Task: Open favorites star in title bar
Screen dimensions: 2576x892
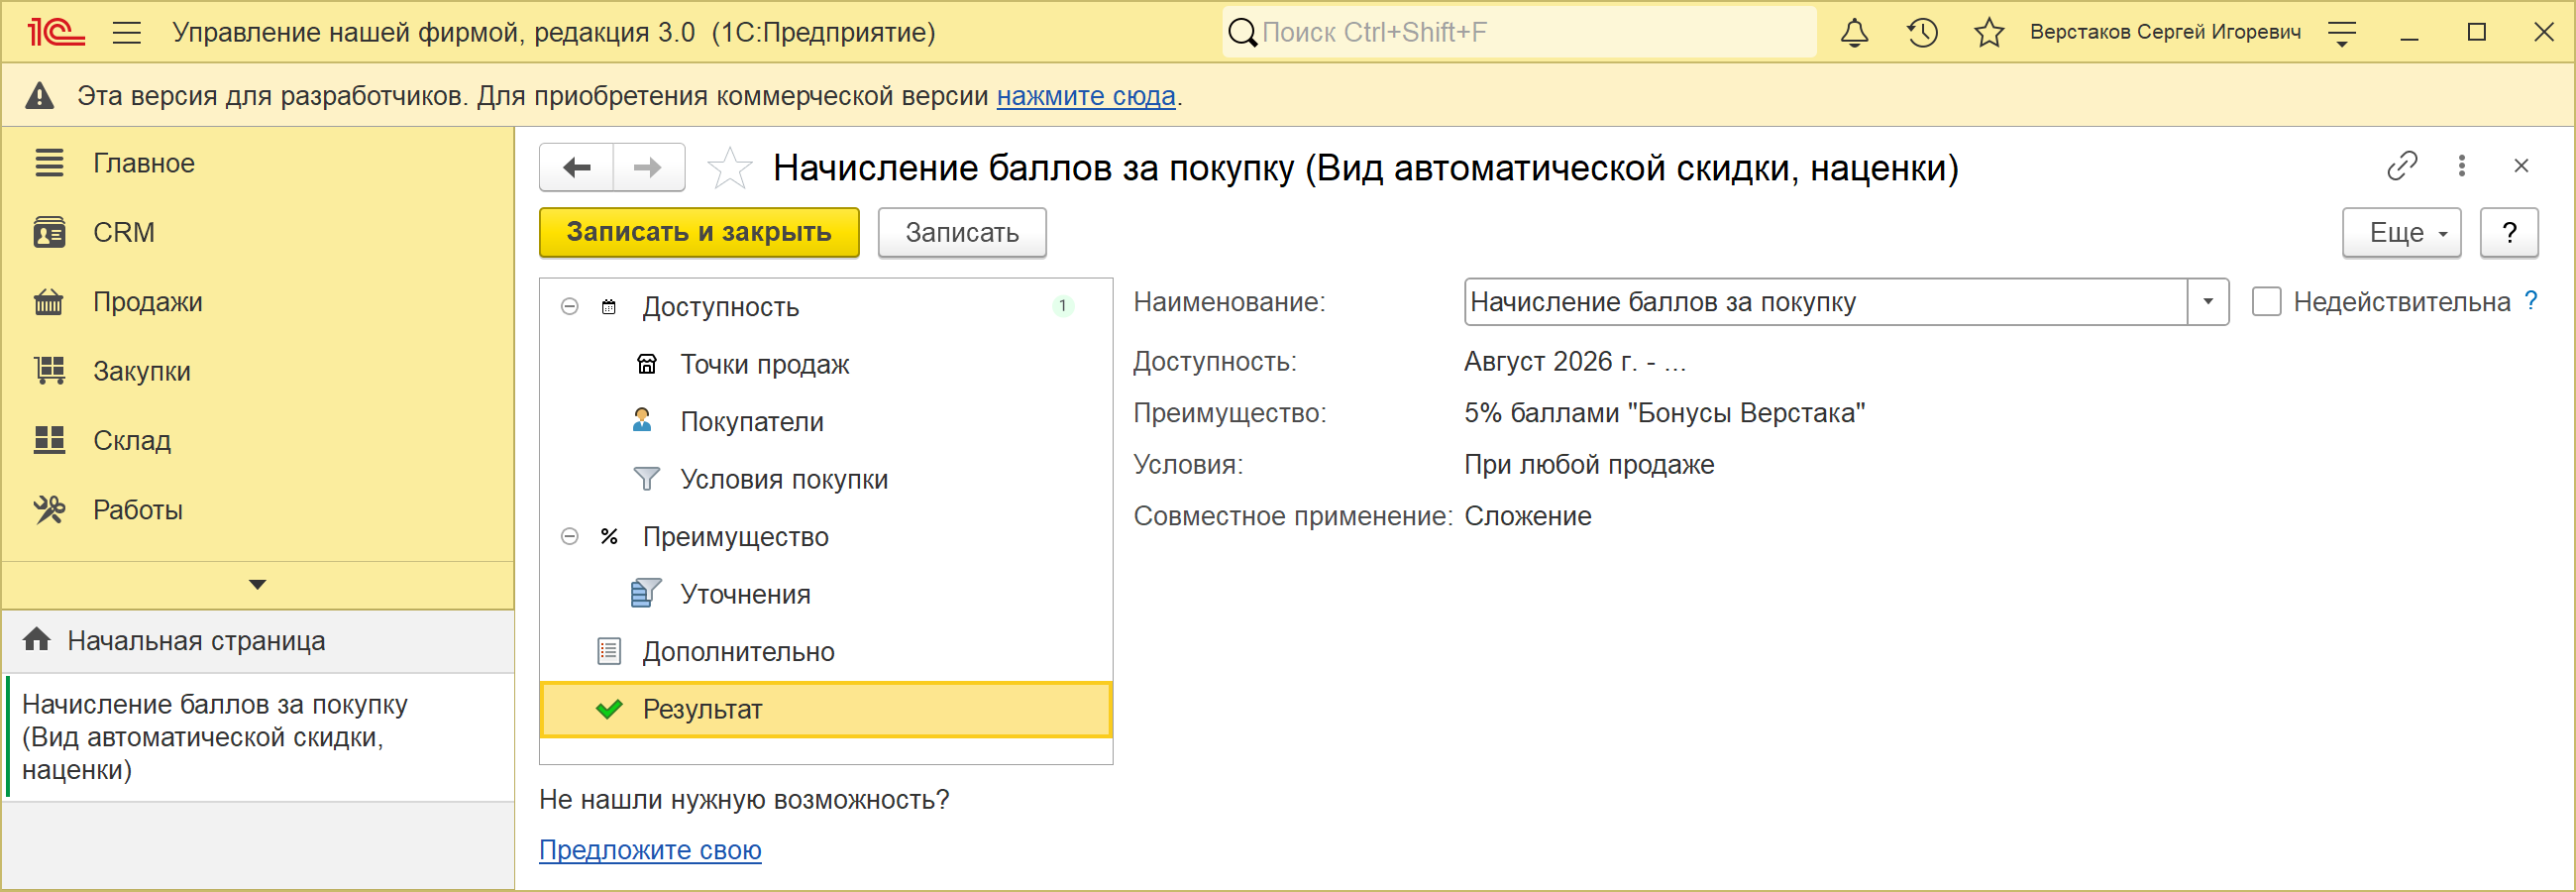Action: pos(1989,32)
